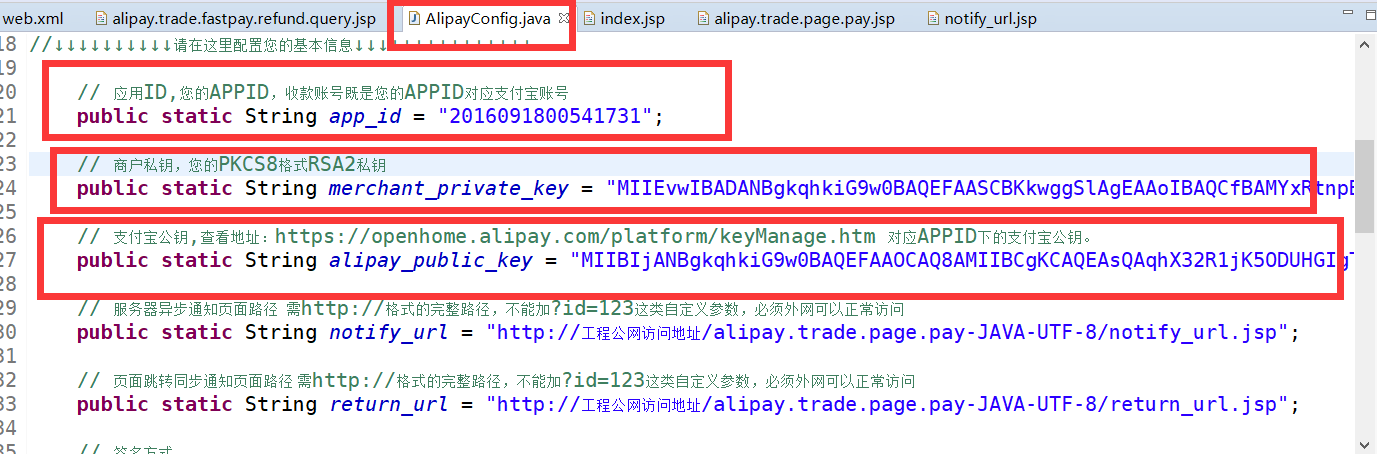Click the 服务器异步通知页面路径 comment line
The image size is (1377, 454).
[x=491, y=309]
